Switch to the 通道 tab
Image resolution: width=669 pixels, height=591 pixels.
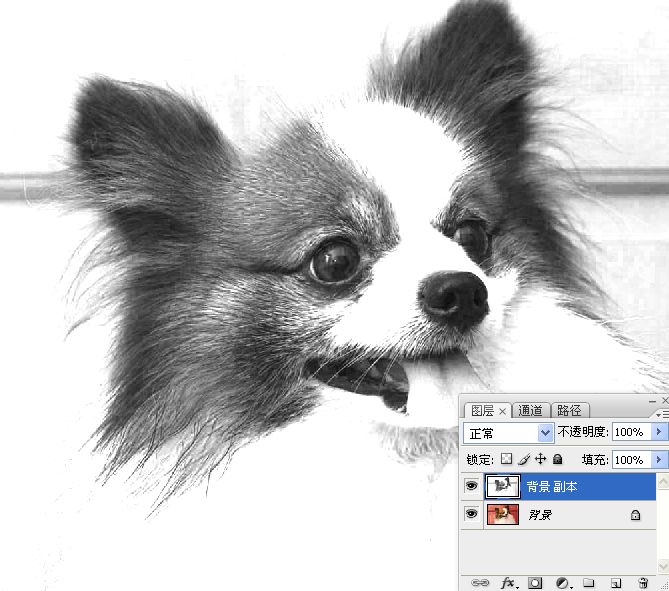[531, 410]
